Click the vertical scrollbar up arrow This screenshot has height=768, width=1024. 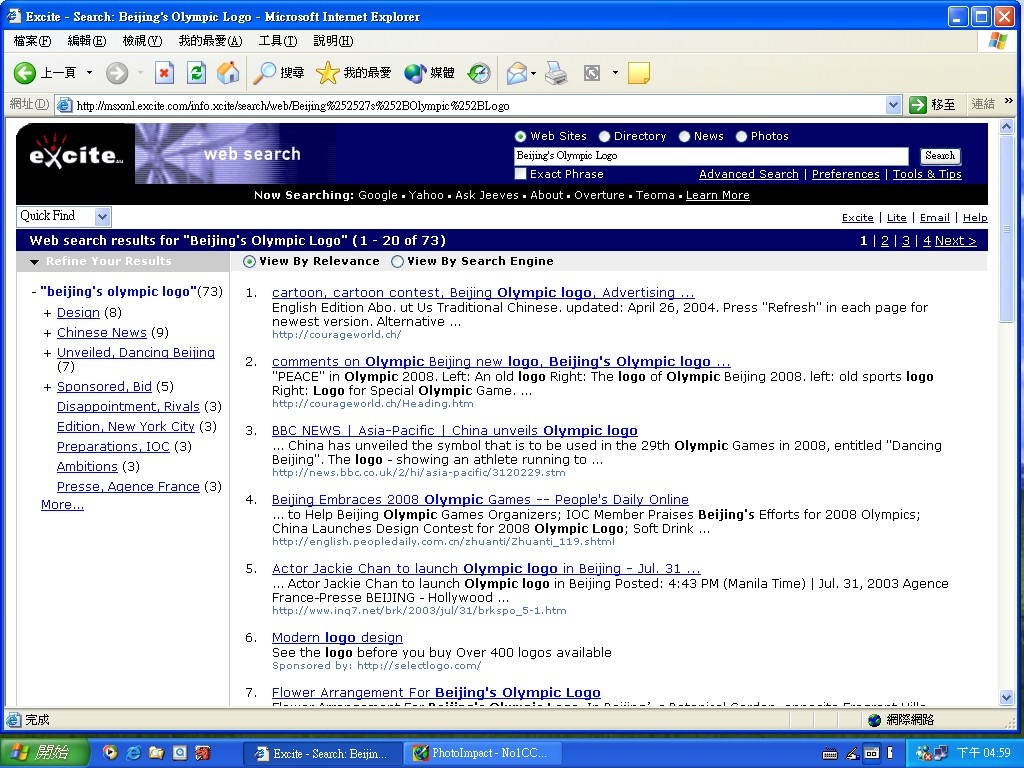pyautogui.click(x=1006, y=127)
